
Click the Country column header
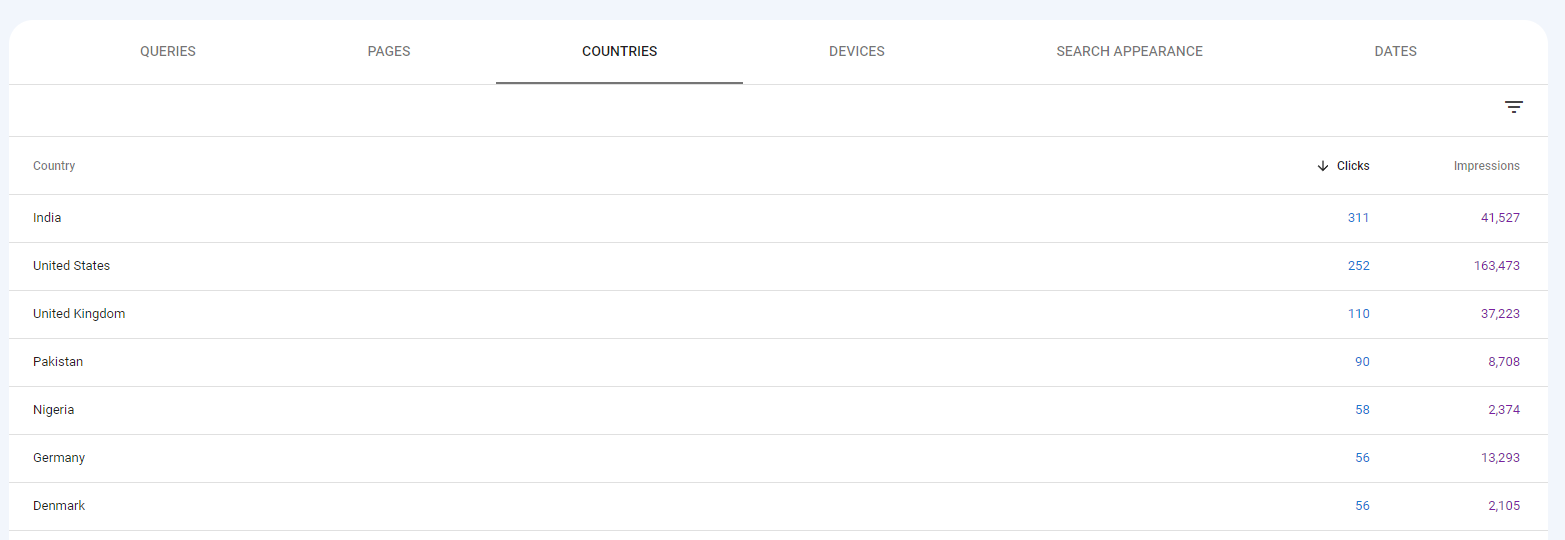pyautogui.click(x=54, y=166)
